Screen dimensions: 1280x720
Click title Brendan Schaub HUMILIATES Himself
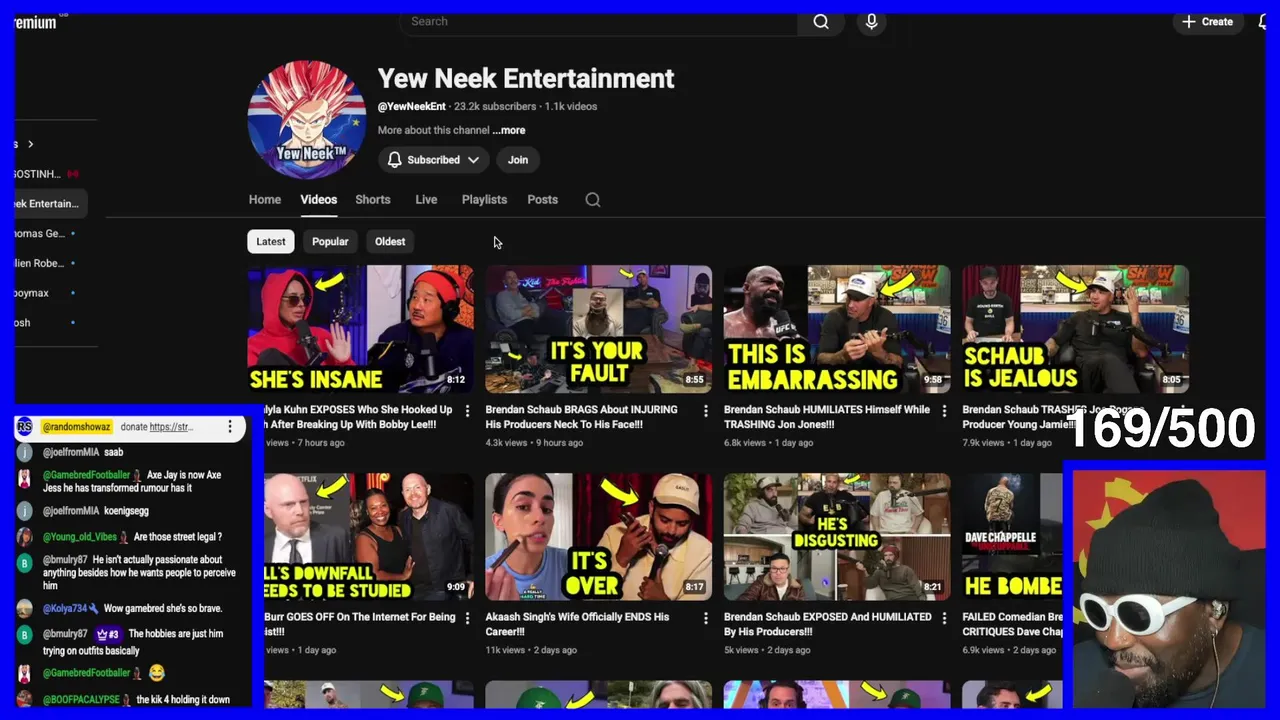click(827, 417)
